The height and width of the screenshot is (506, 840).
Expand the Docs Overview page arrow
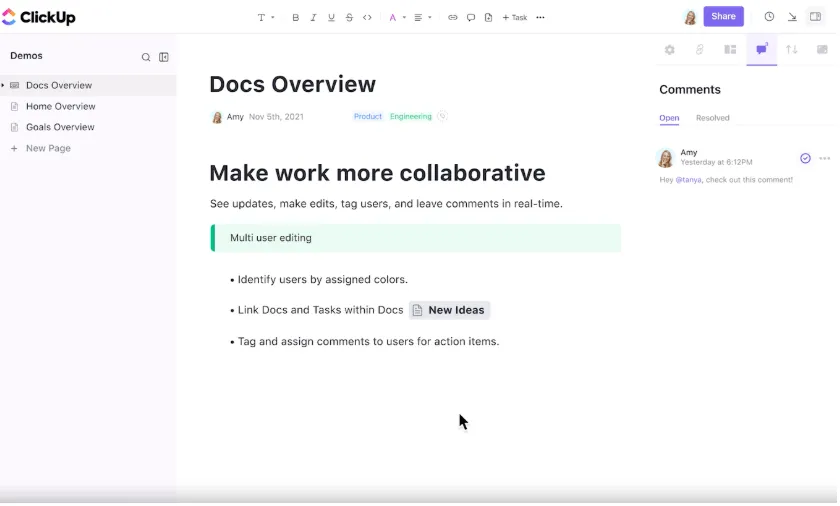(x=3, y=85)
